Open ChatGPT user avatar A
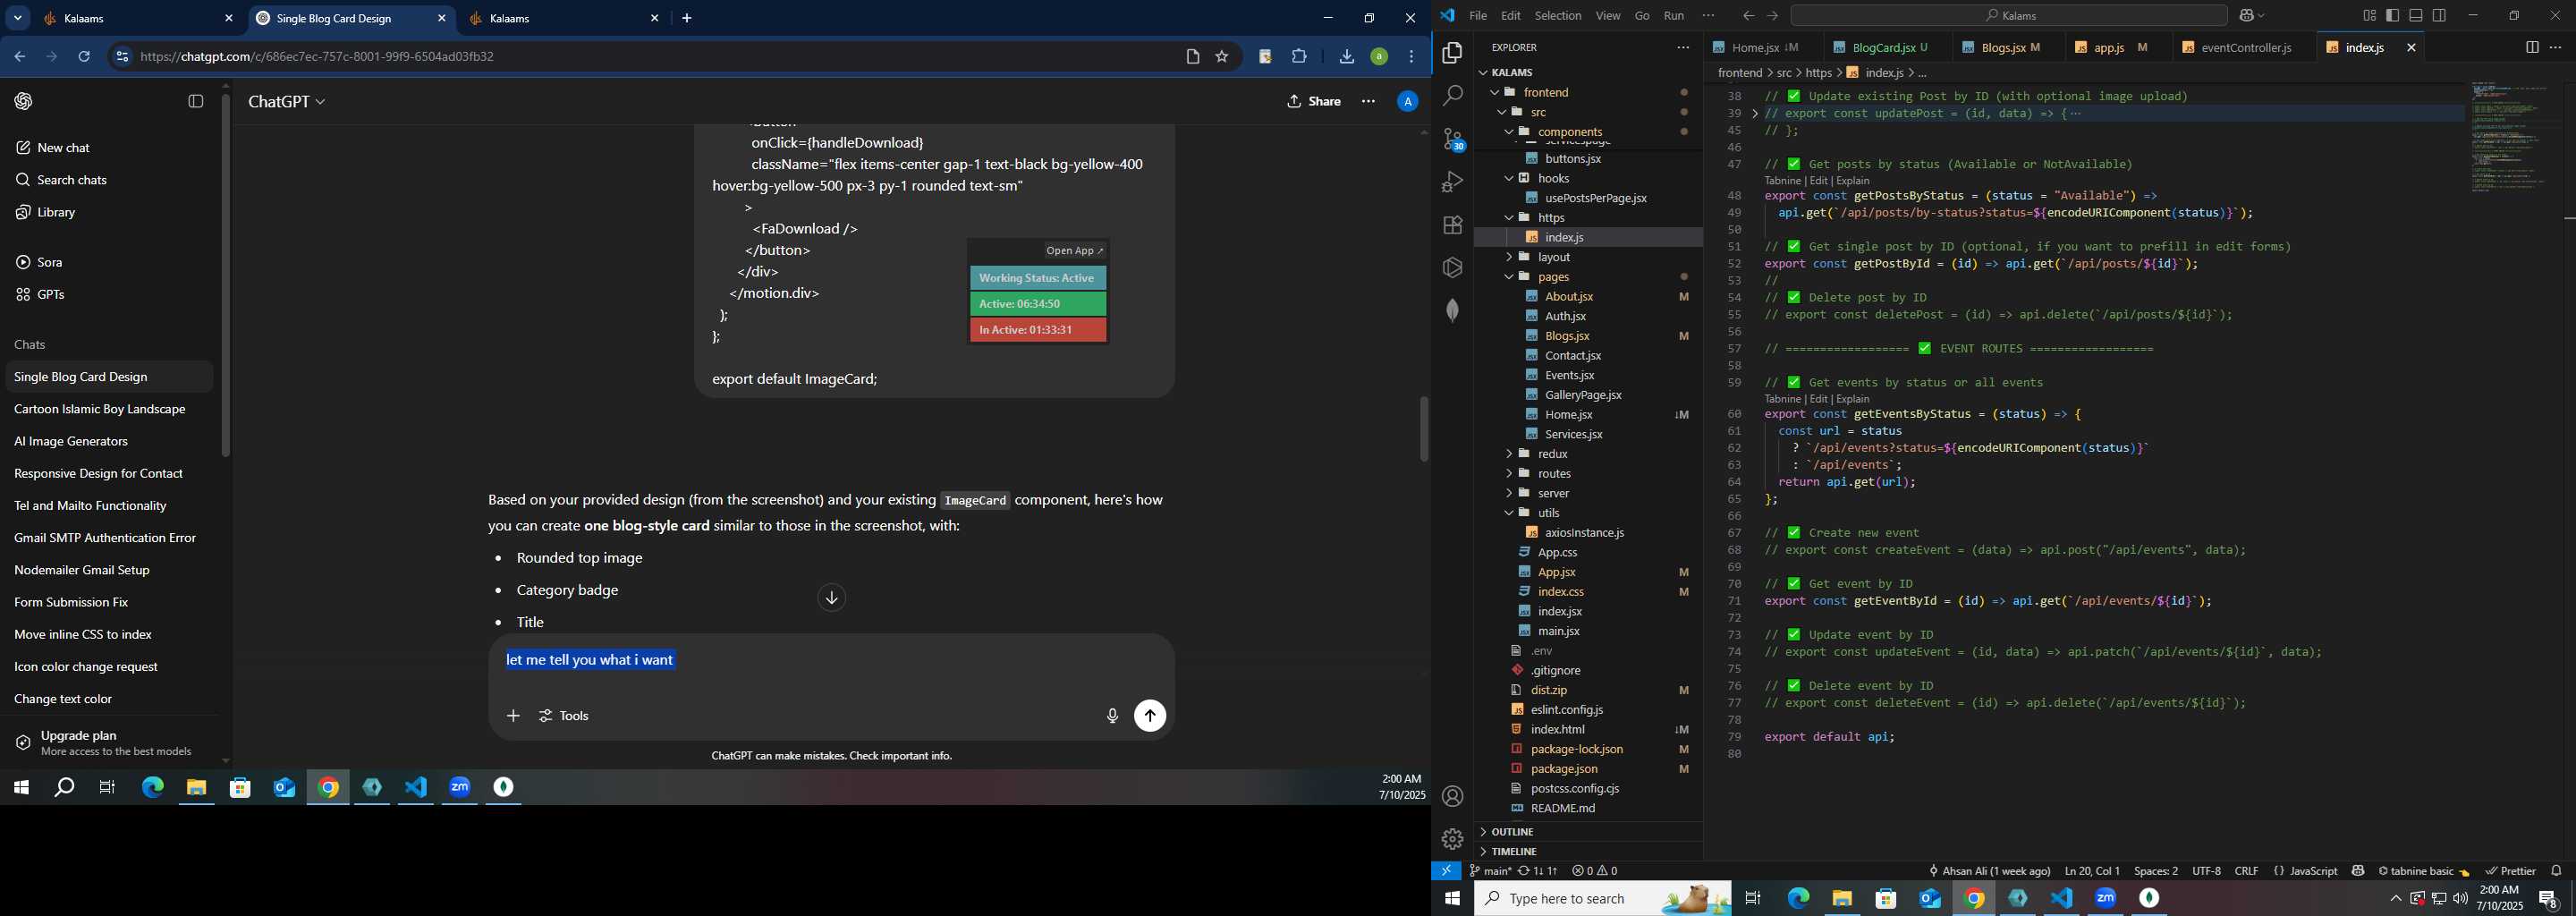2576x916 pixels. [x=1407, y=101]
